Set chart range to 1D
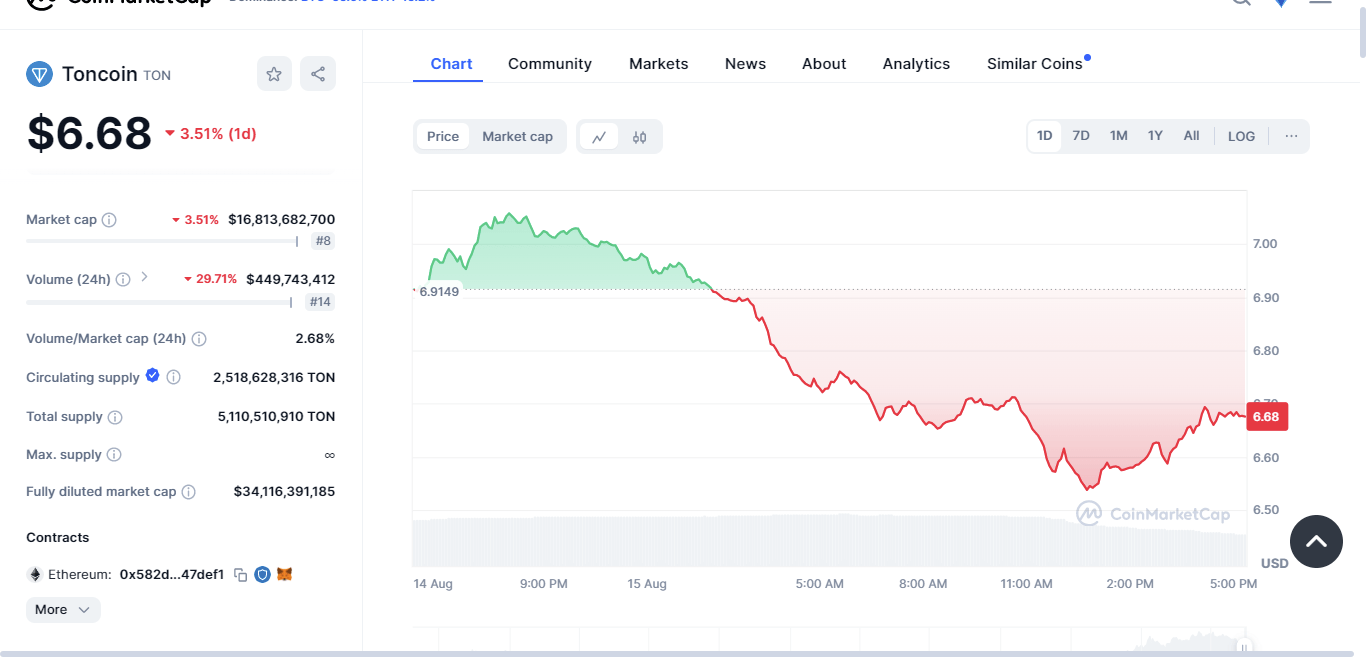The width and height of the screenshot is (1366, 657). (x=1045, y=136)
